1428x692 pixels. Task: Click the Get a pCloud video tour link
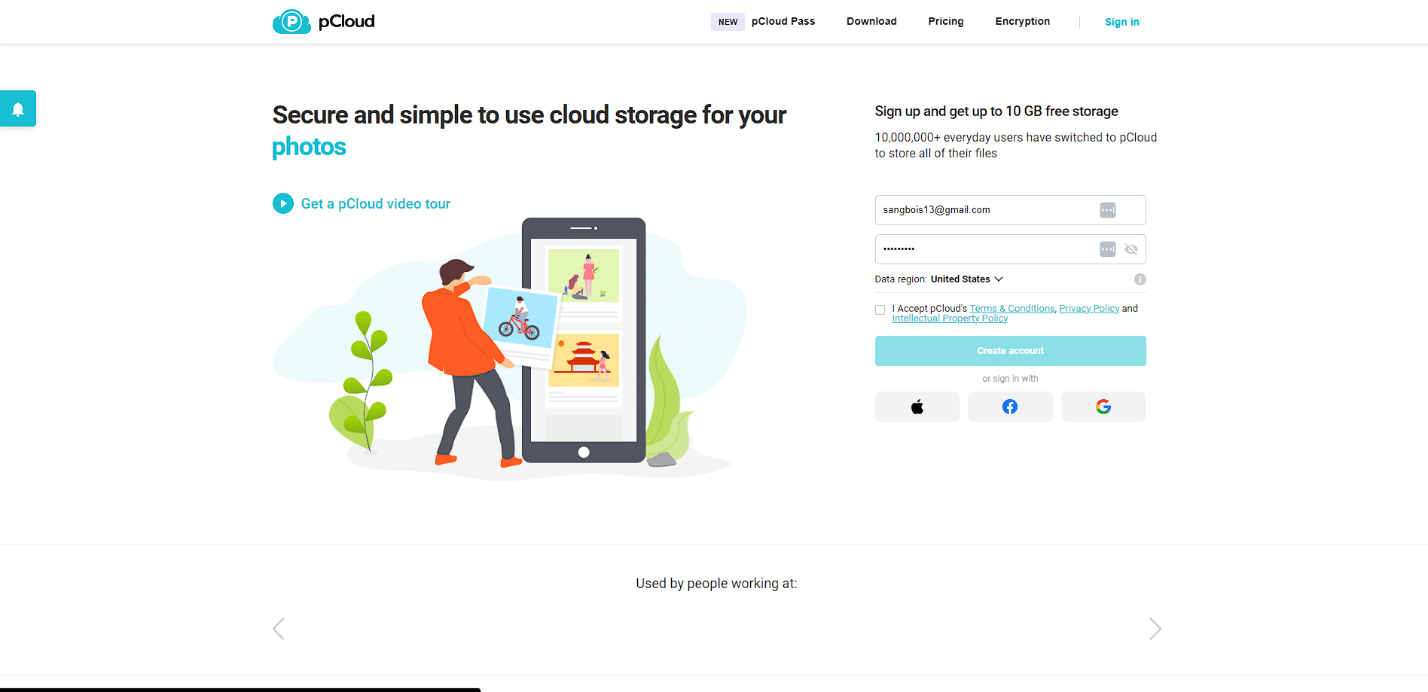click(376, 203)
